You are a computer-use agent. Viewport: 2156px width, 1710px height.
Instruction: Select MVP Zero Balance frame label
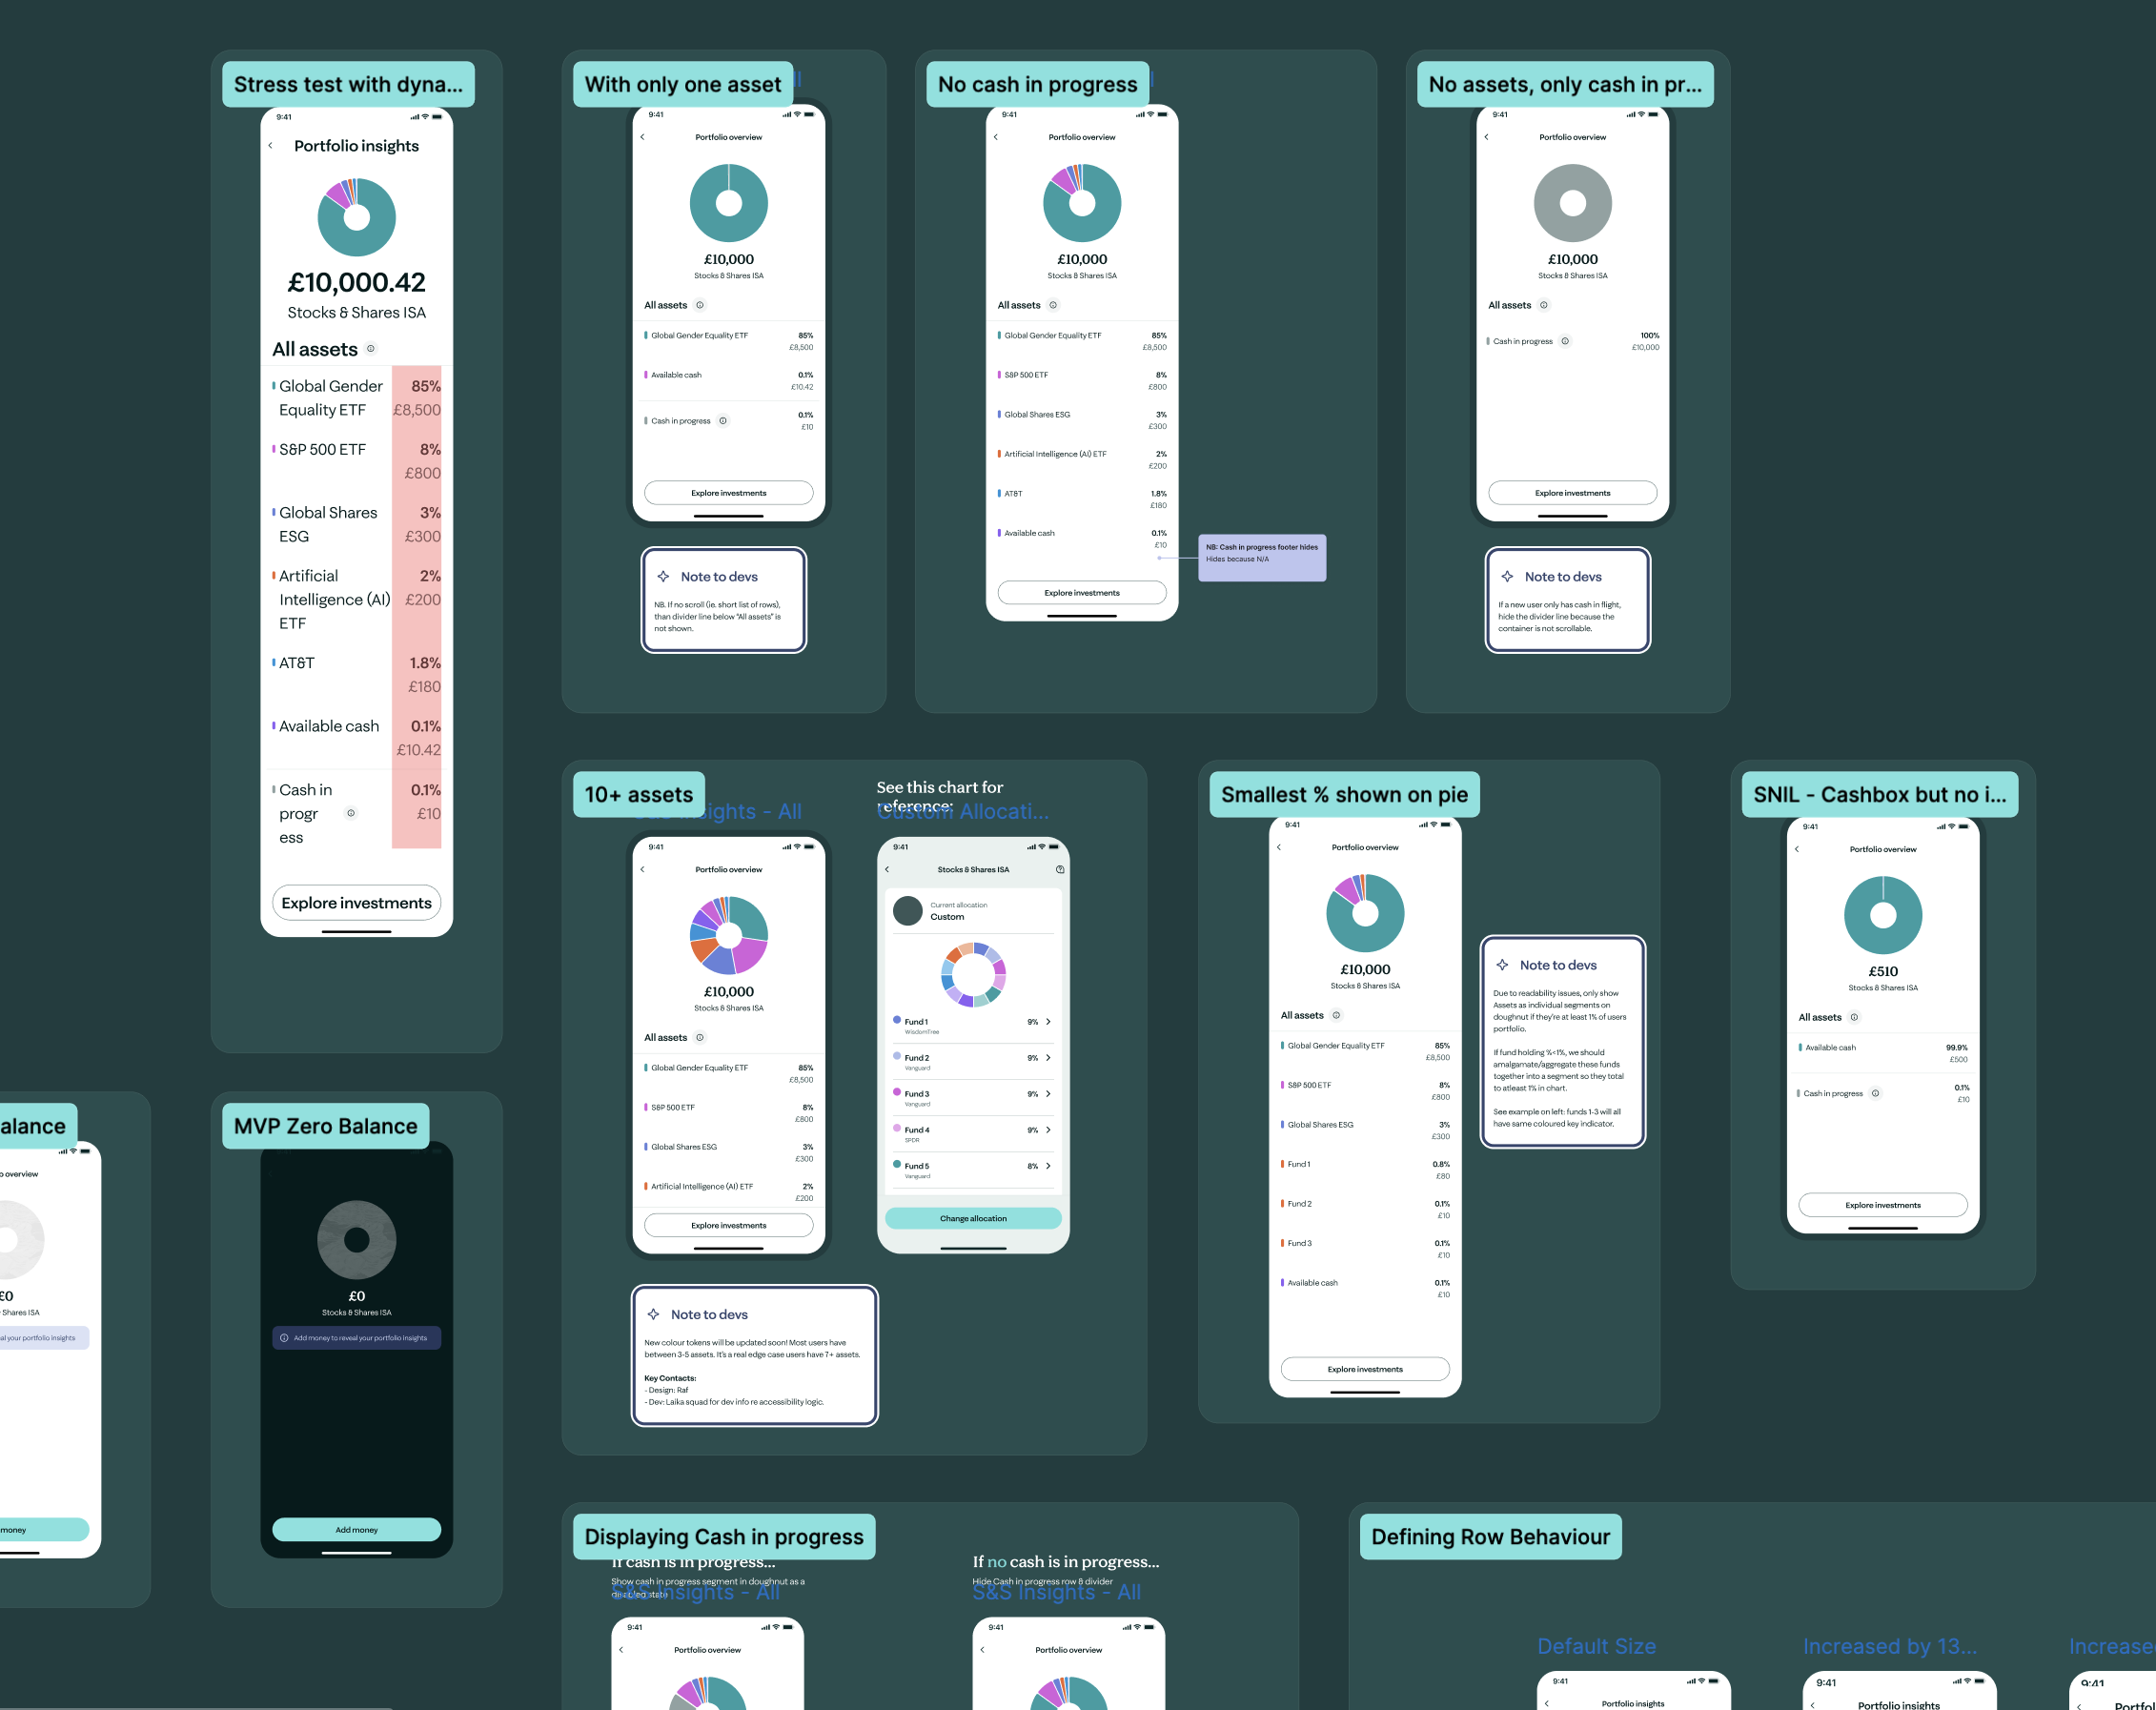326,1126
